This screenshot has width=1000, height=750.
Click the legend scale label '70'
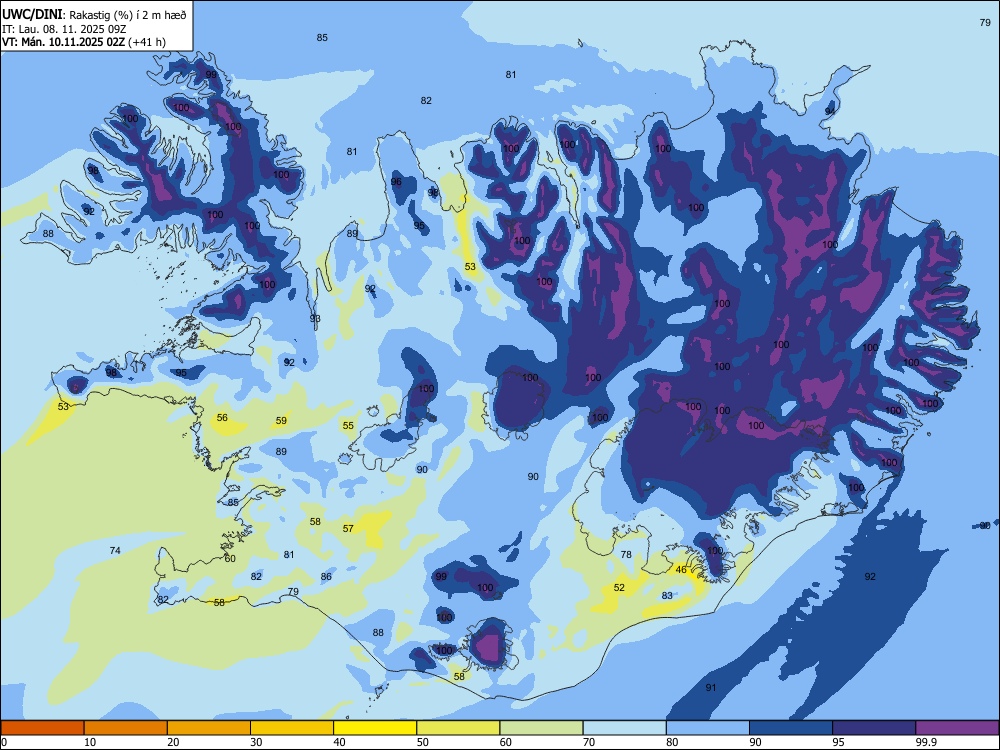click(x=589, y=742)
